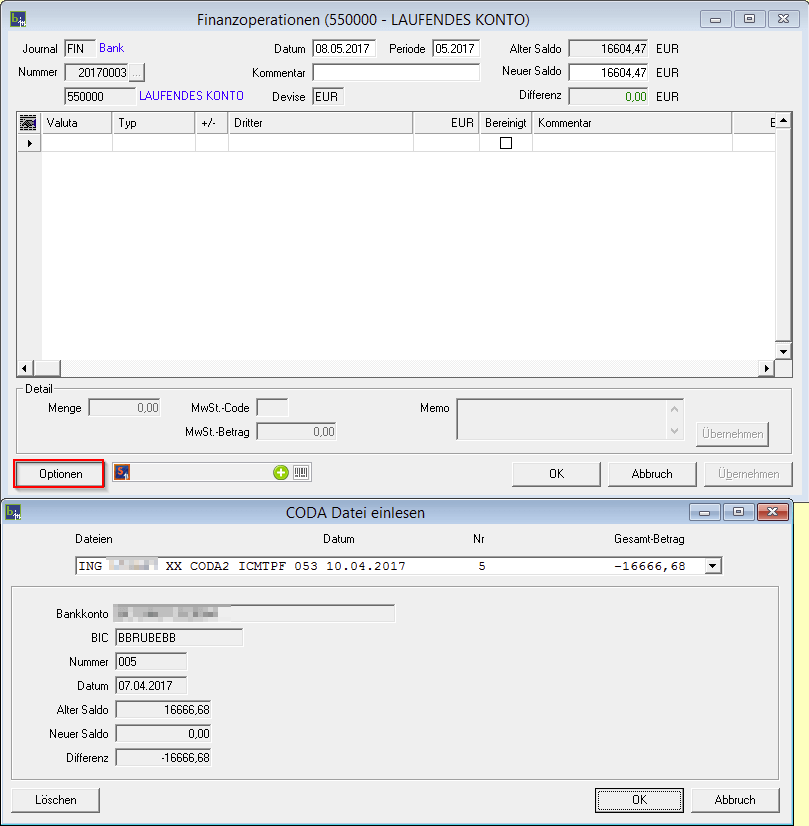Select the current row arrow marker
The width and height of the screenshot is (809, 826).
click(x=28, y=143)
